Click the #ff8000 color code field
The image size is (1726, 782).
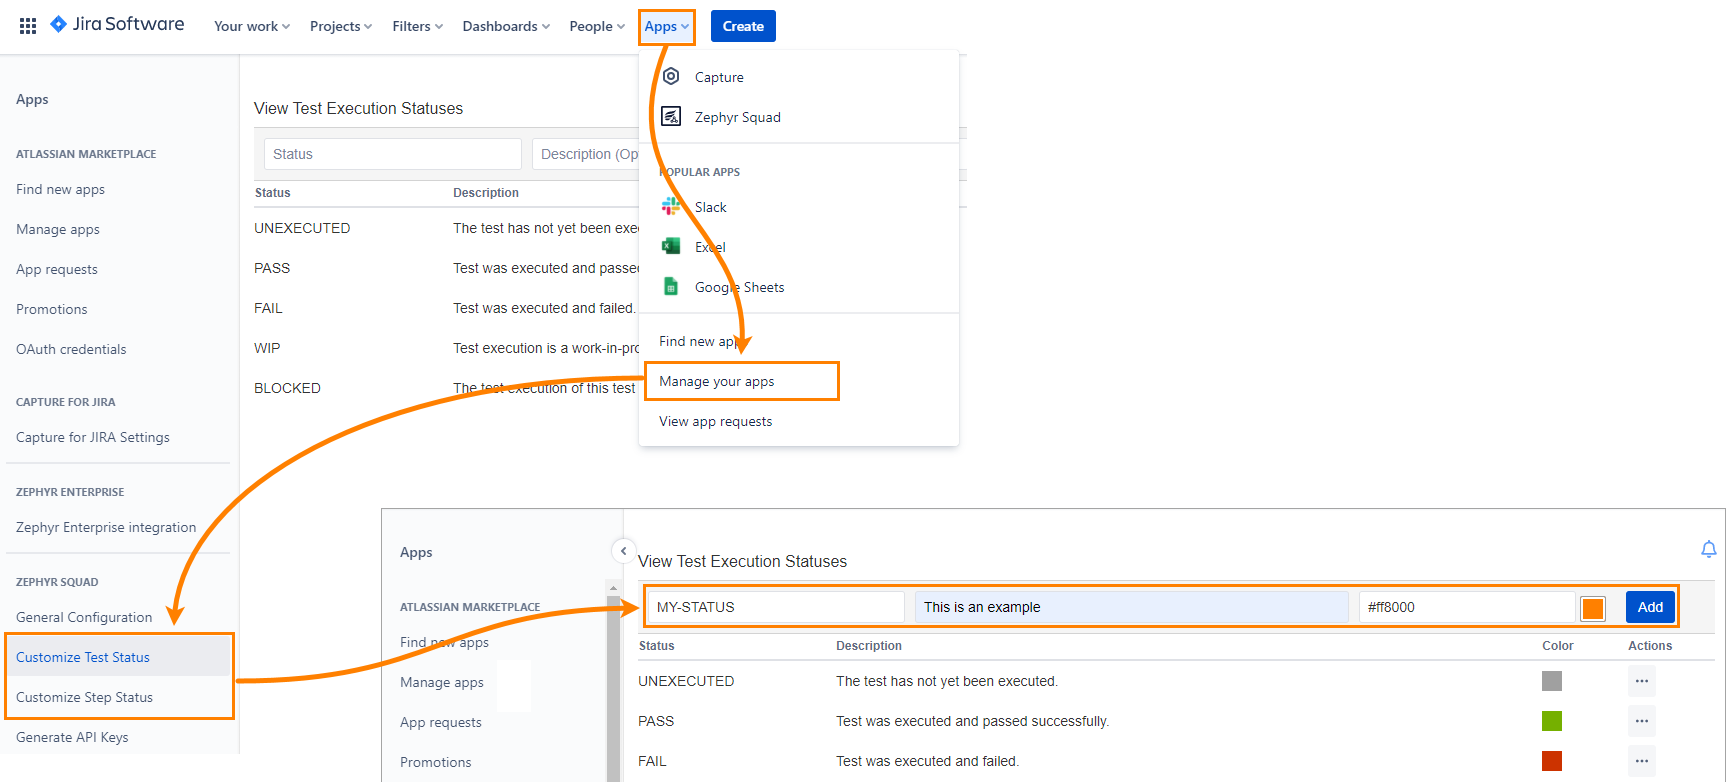click(x=1467, y=607)
